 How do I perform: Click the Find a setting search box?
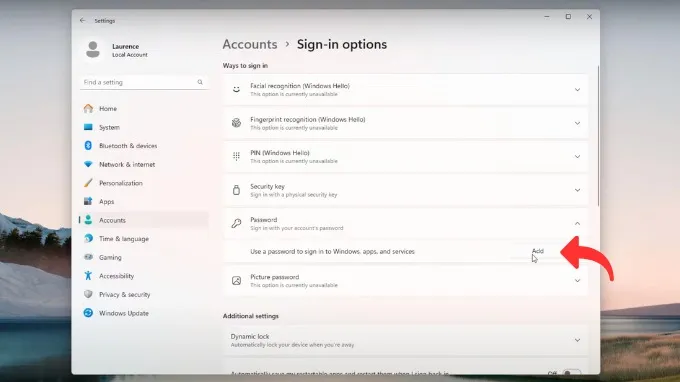point(144,82)
